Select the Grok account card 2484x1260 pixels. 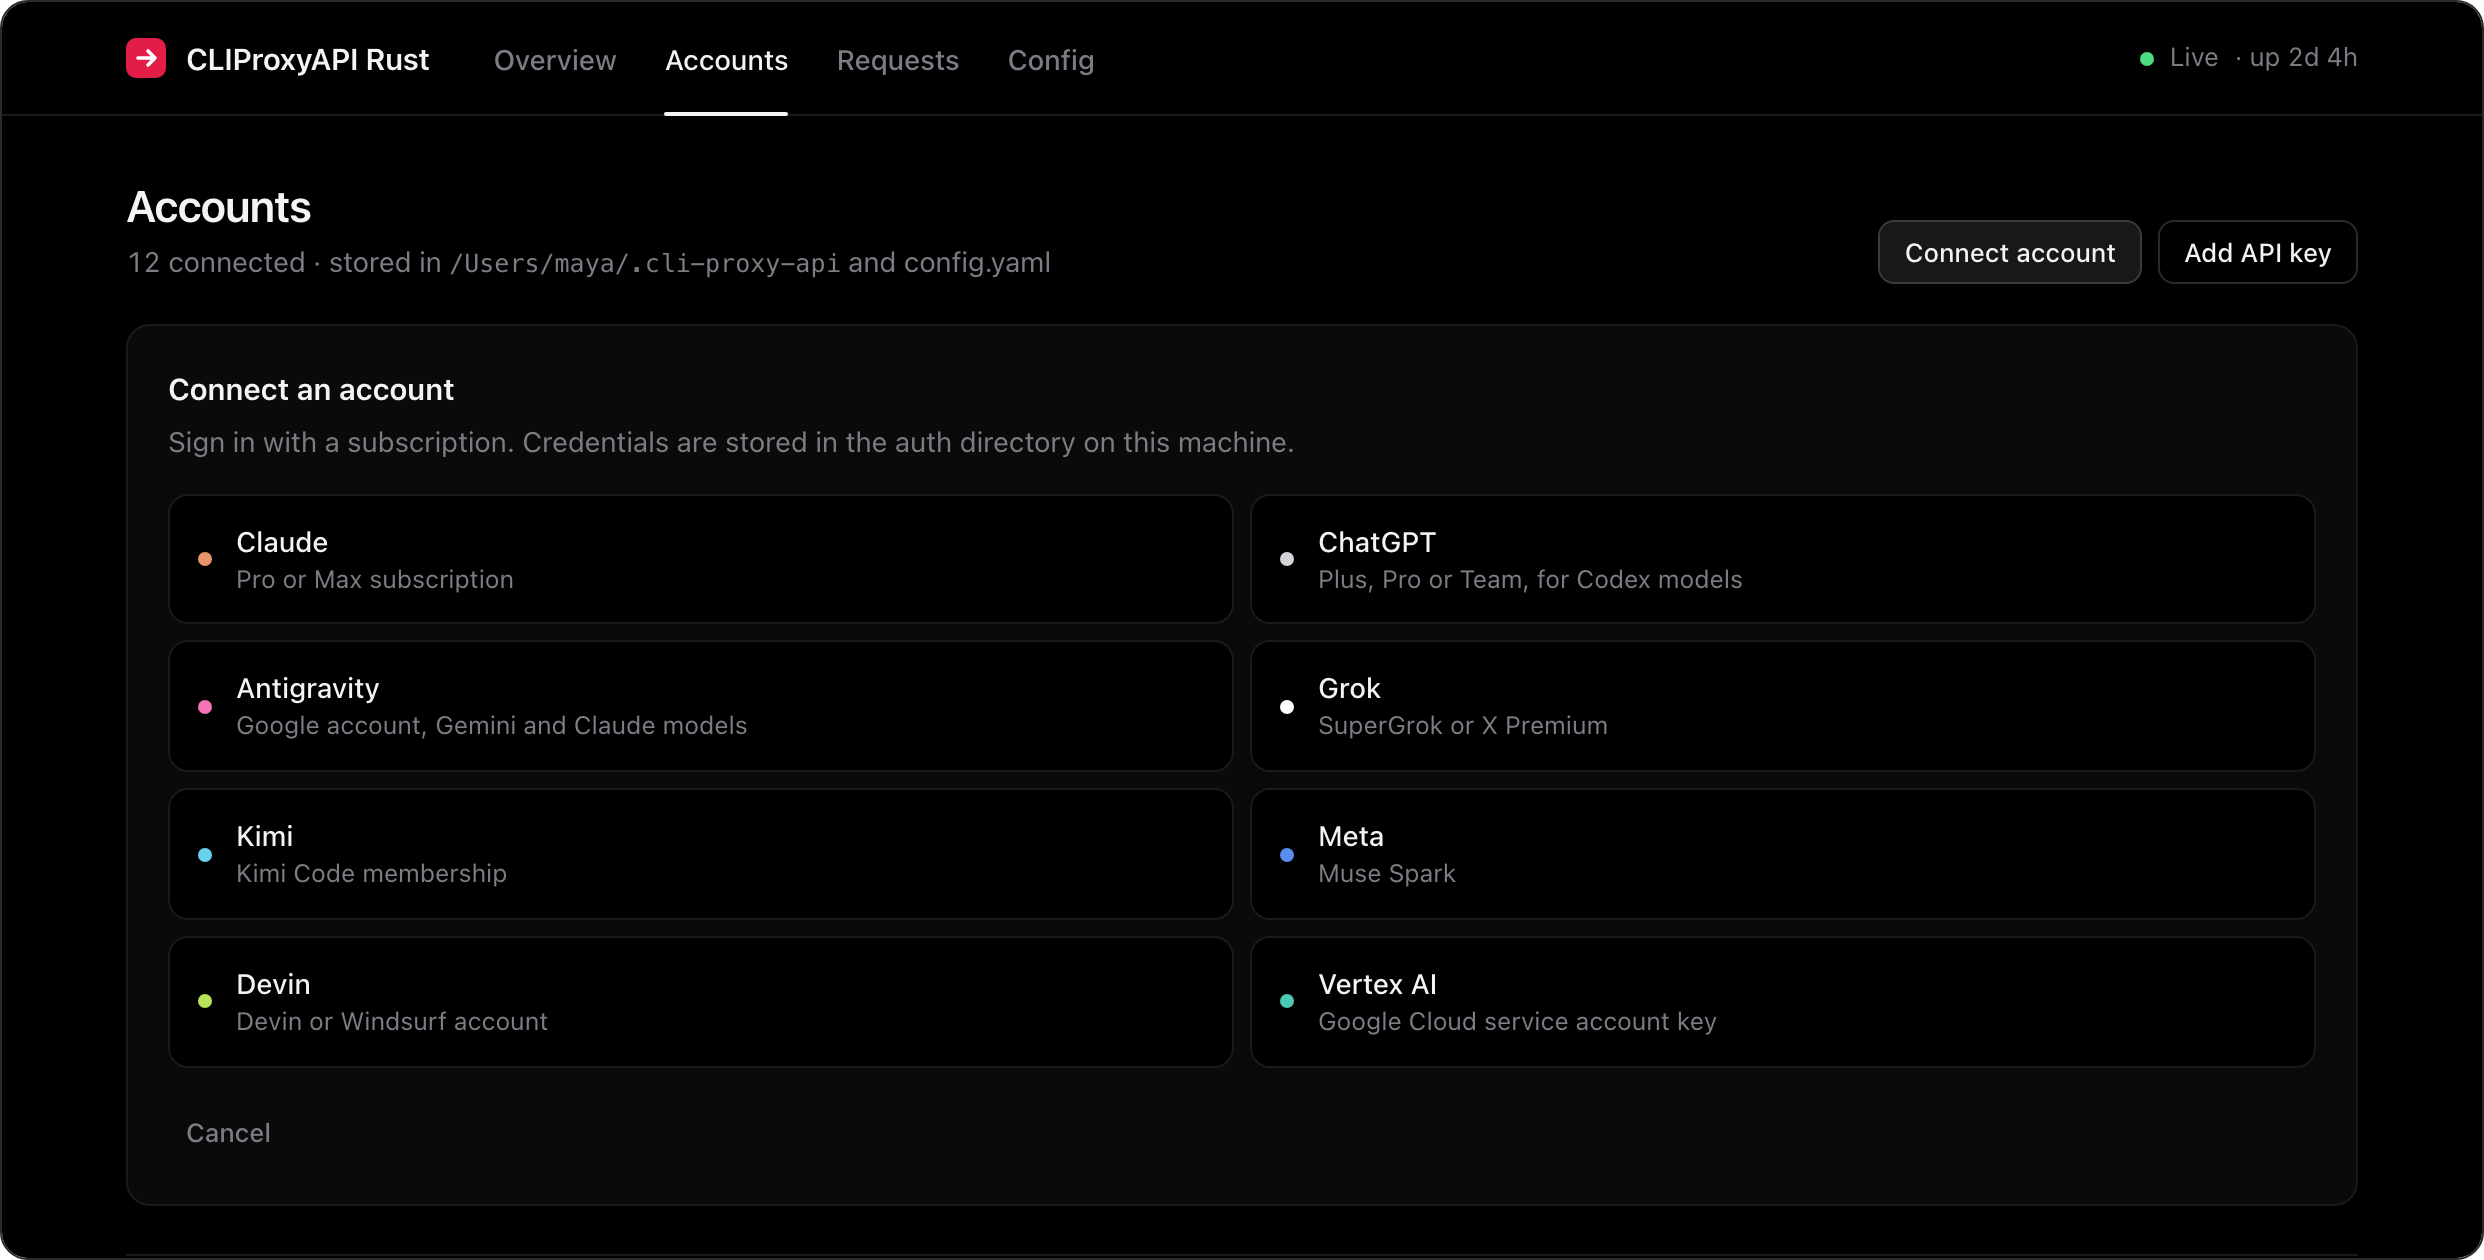(x=1782, y=706)
